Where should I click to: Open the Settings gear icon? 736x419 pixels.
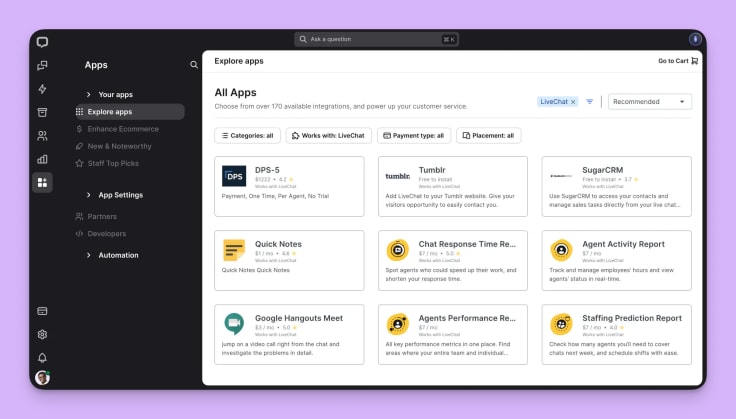42,334
